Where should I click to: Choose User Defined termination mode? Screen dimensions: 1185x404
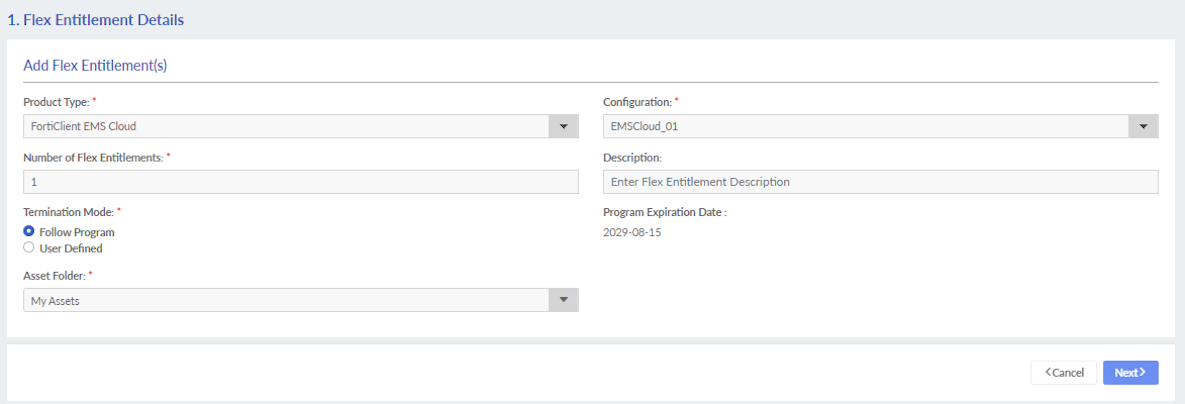[x=29, y=248]
